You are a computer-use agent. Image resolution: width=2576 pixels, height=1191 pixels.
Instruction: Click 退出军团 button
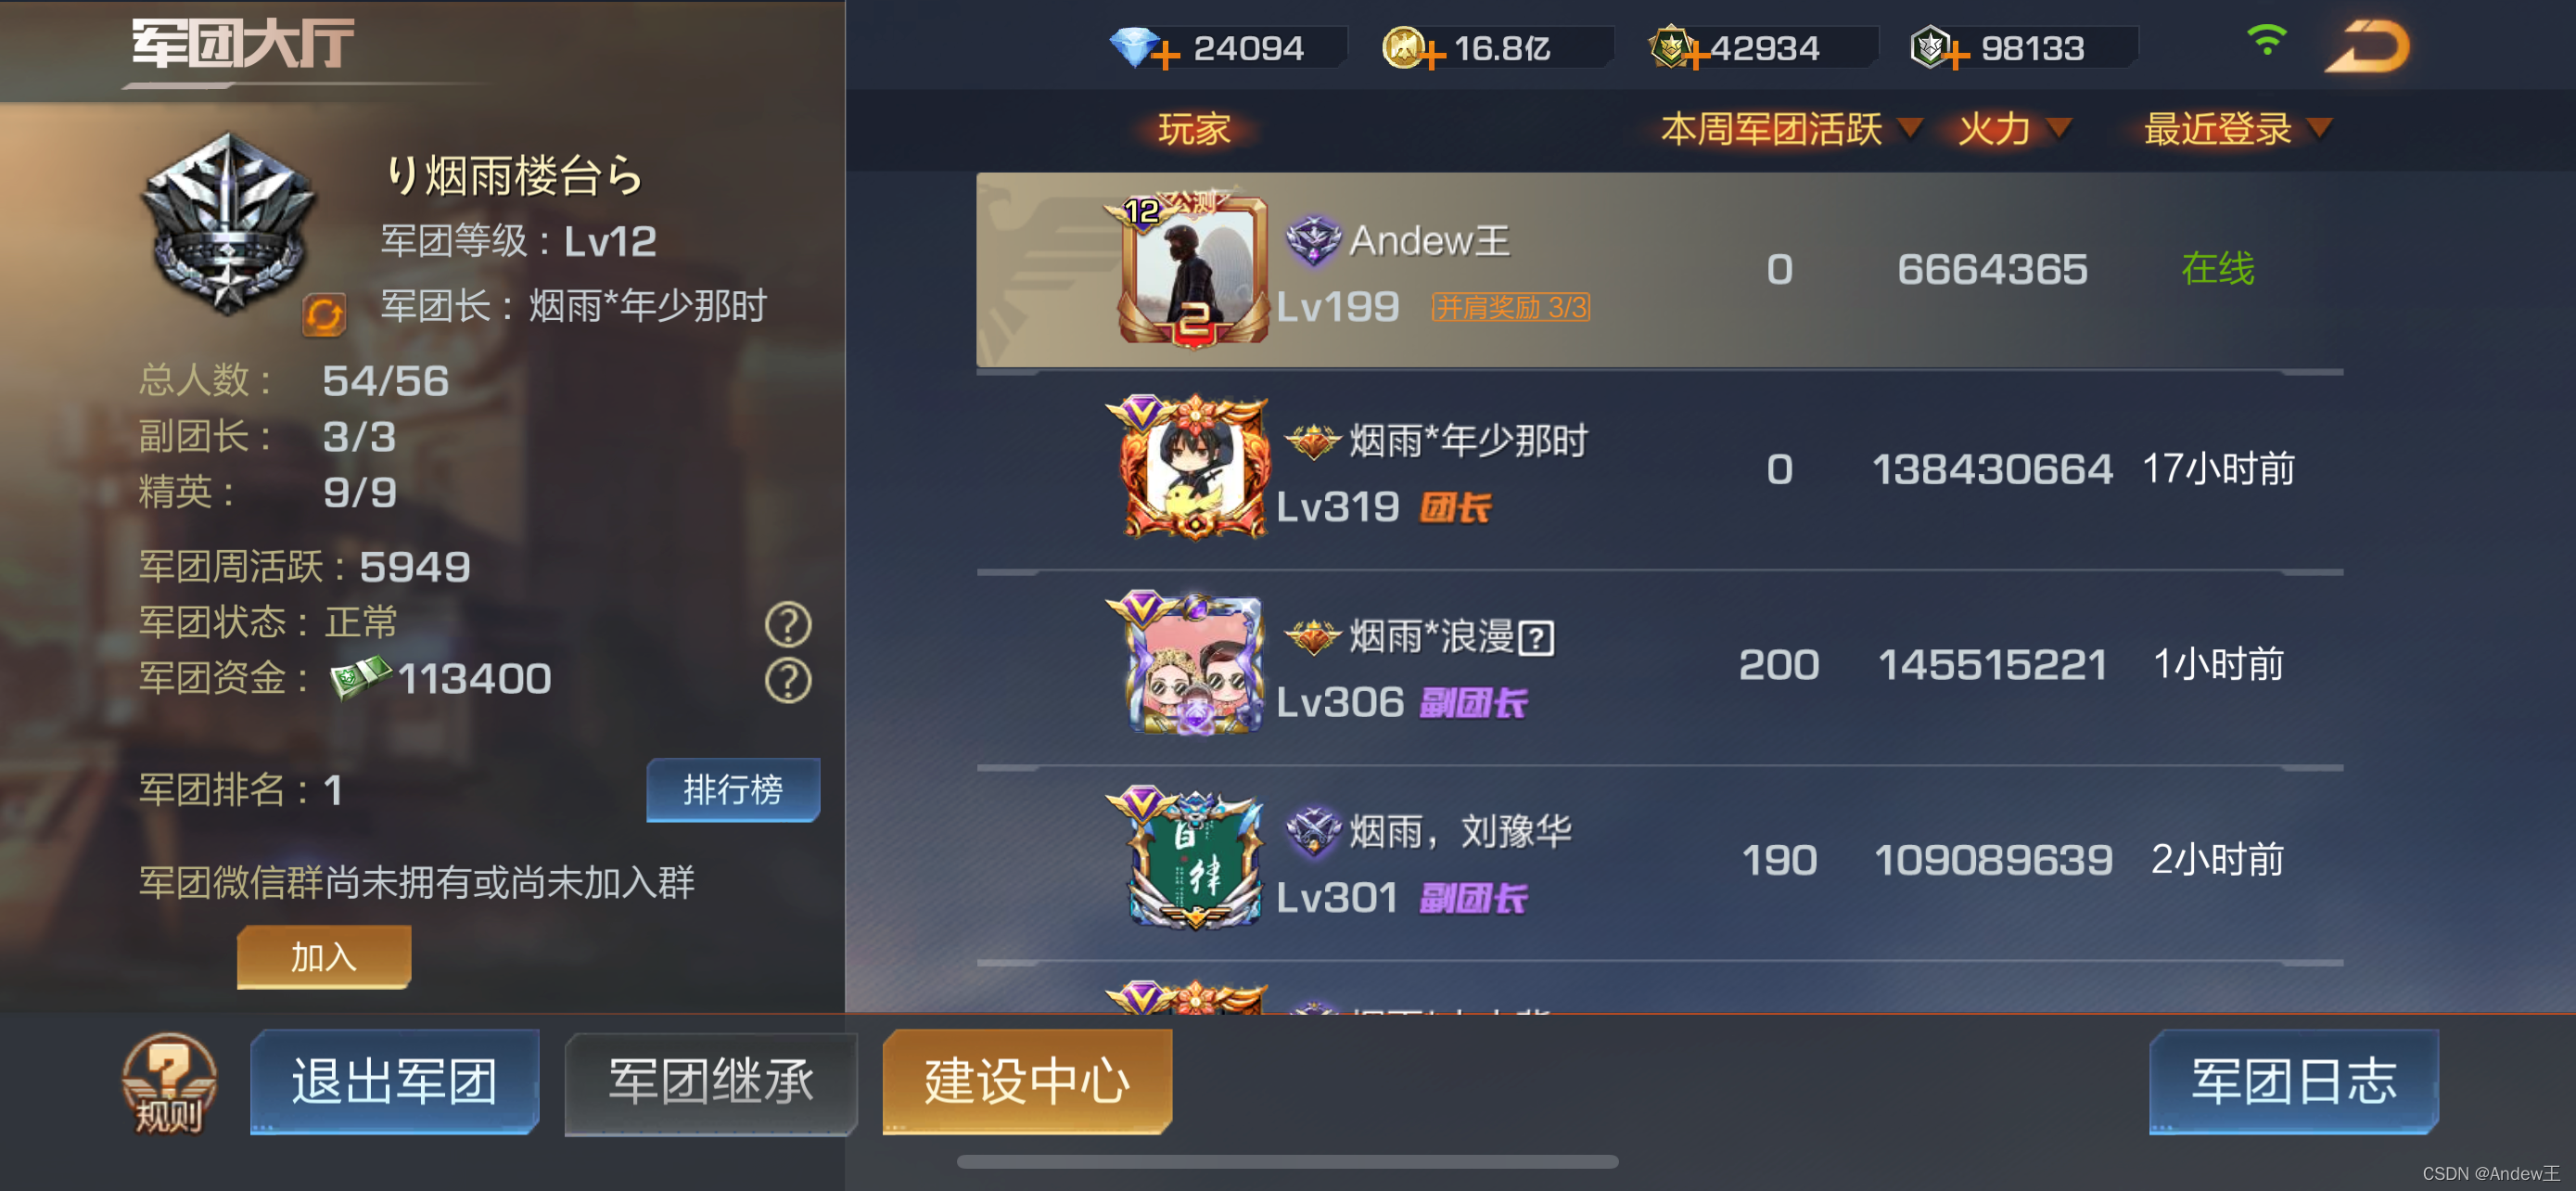tap(394, 1082)
